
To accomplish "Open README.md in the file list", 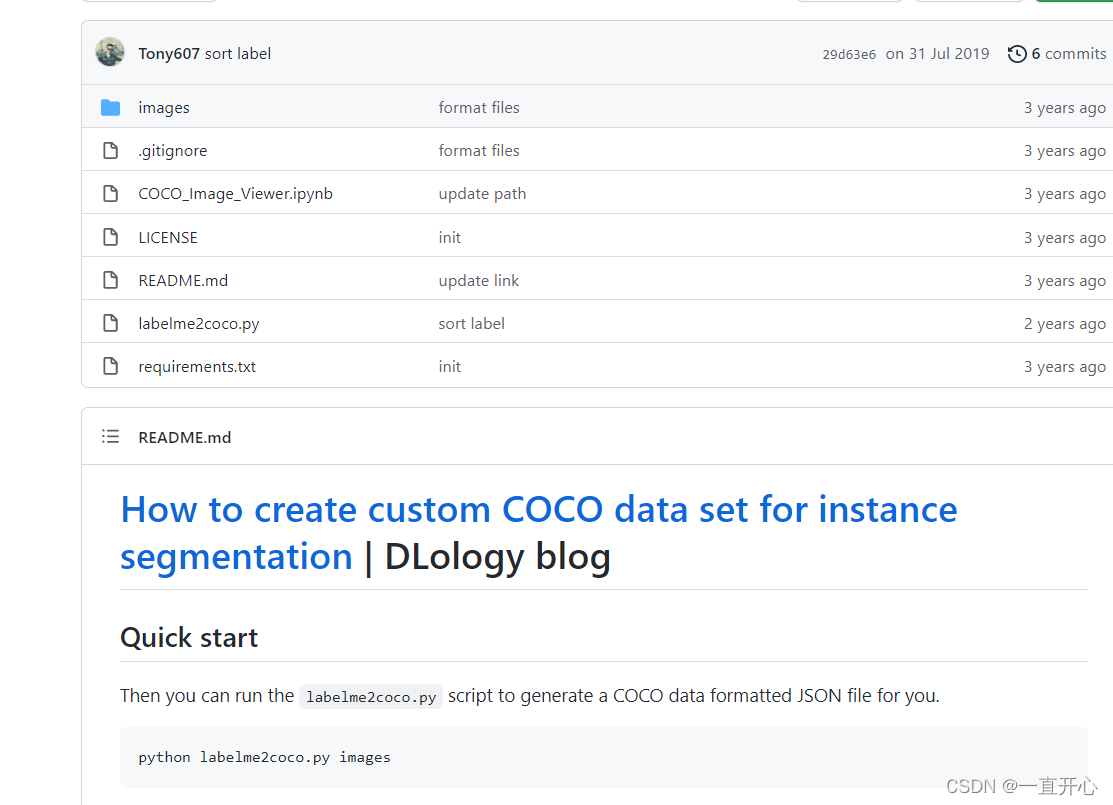I will [x=183, y=281].
